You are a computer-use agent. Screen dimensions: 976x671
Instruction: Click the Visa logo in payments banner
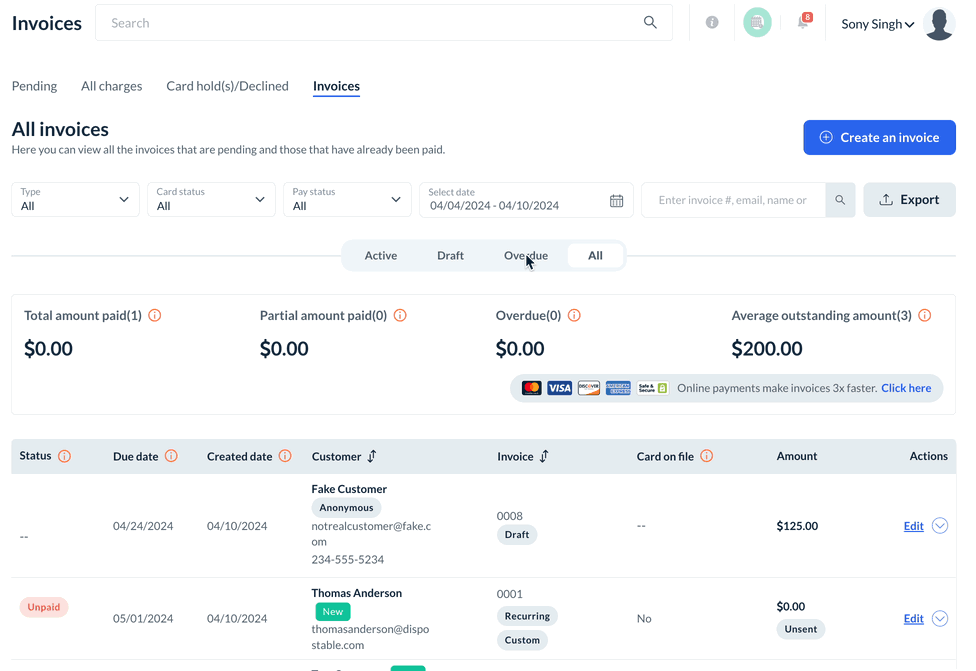coord(560,388)
